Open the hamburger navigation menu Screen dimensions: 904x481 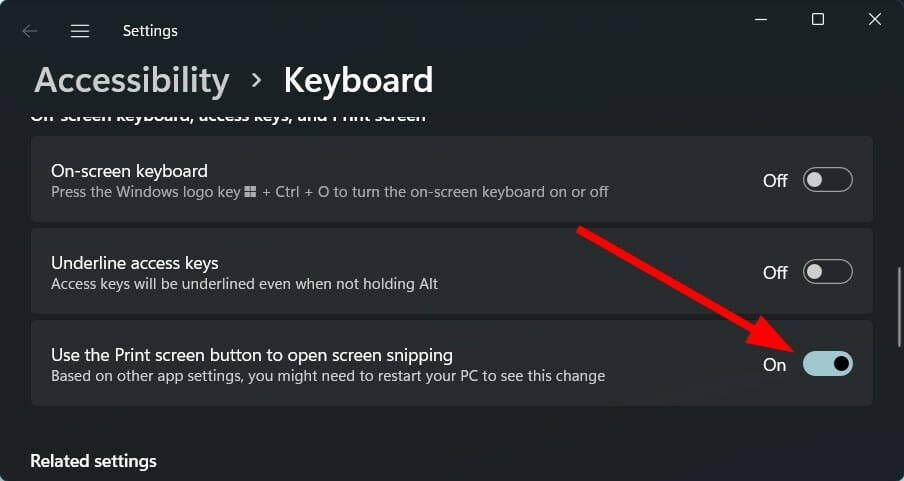pyautogui.click(x=80, y=31)
